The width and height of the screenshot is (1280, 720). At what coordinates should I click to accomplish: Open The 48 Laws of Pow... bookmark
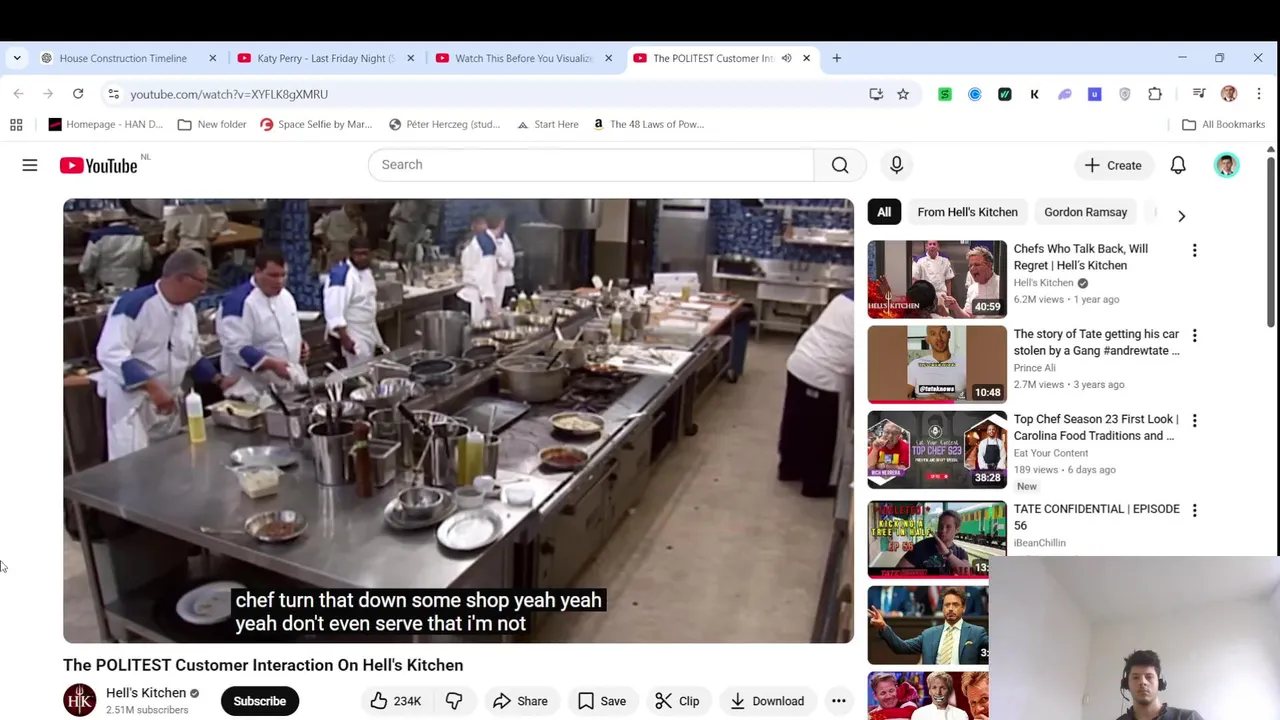pyautogui.click(x=648, y=124)
